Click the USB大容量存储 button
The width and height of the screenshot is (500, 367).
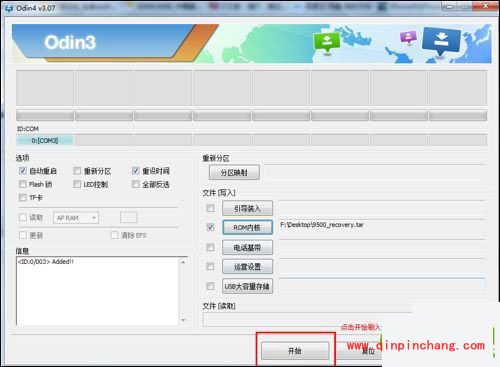[247, 286]
